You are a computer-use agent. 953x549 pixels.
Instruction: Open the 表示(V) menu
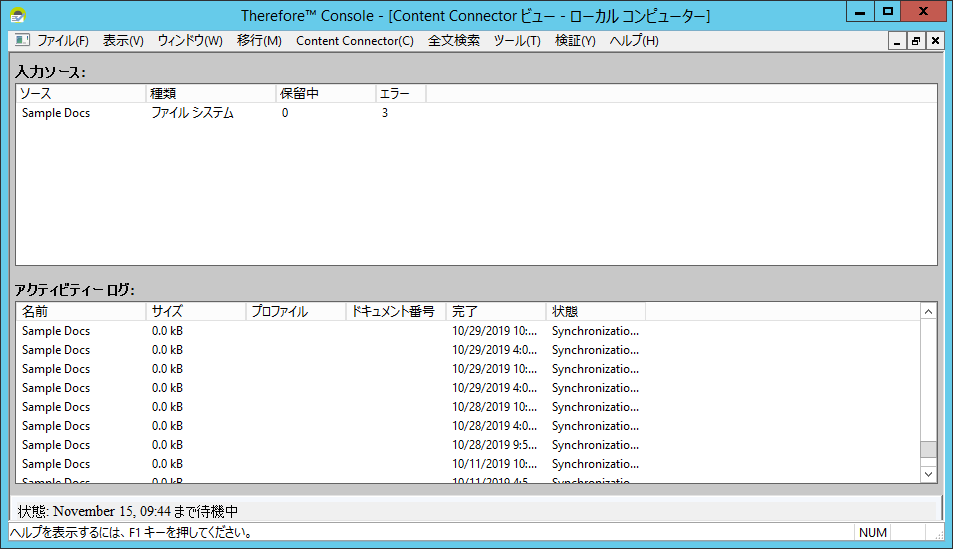123,41
